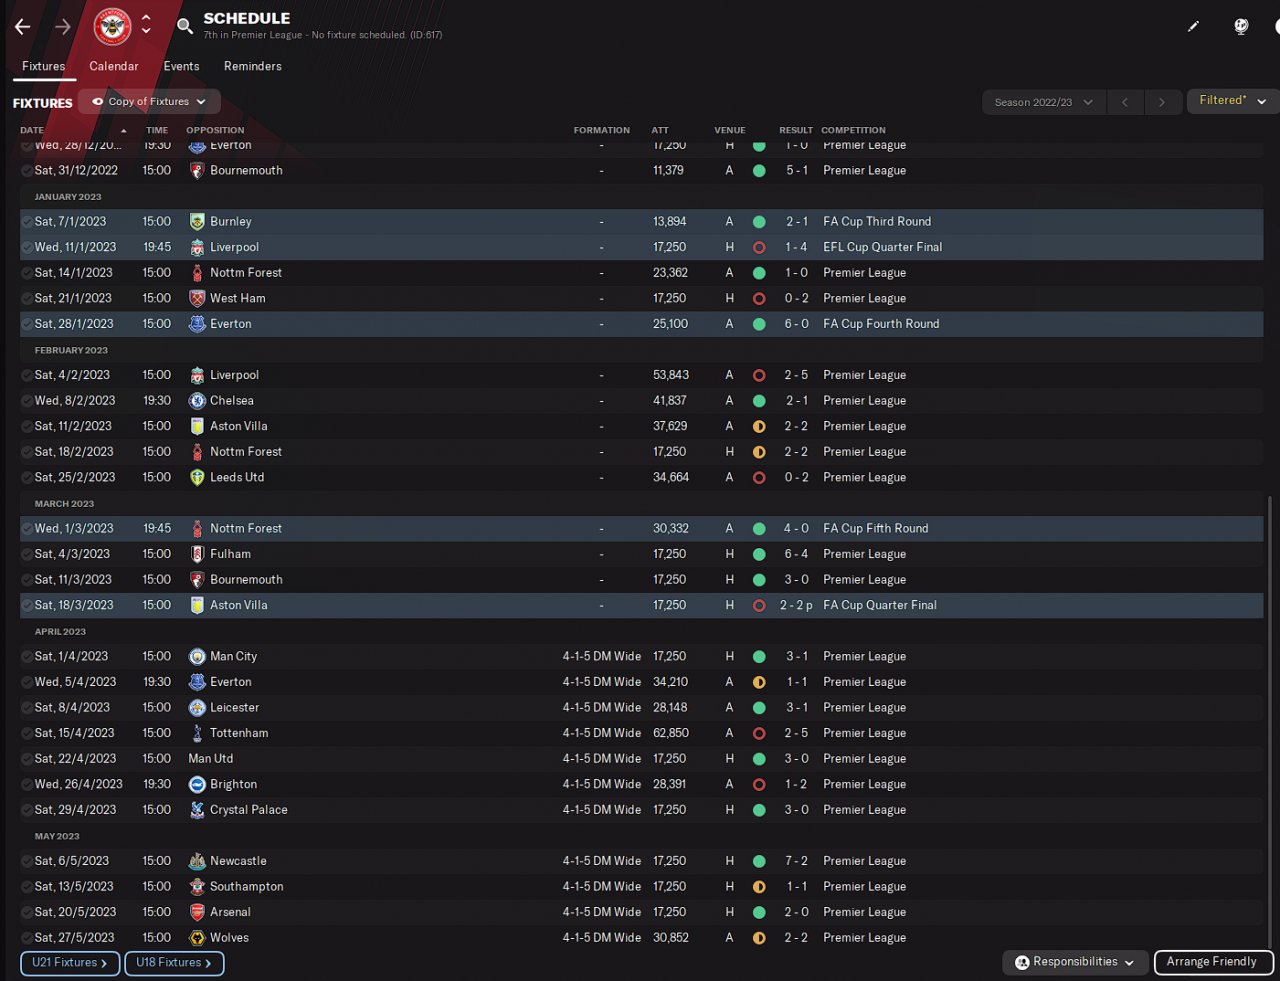Image resolution: width=1280 pixels, height=981 pixels.
Task: Click the pencil edit icon
Action: (1193, 26)
